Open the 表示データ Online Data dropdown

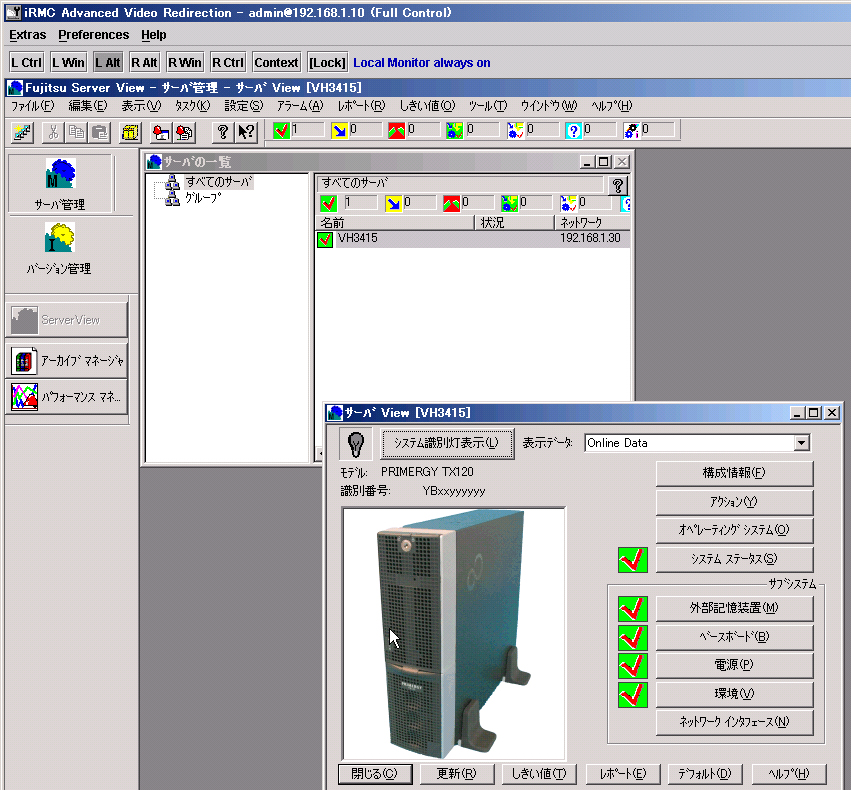(800, 443)
